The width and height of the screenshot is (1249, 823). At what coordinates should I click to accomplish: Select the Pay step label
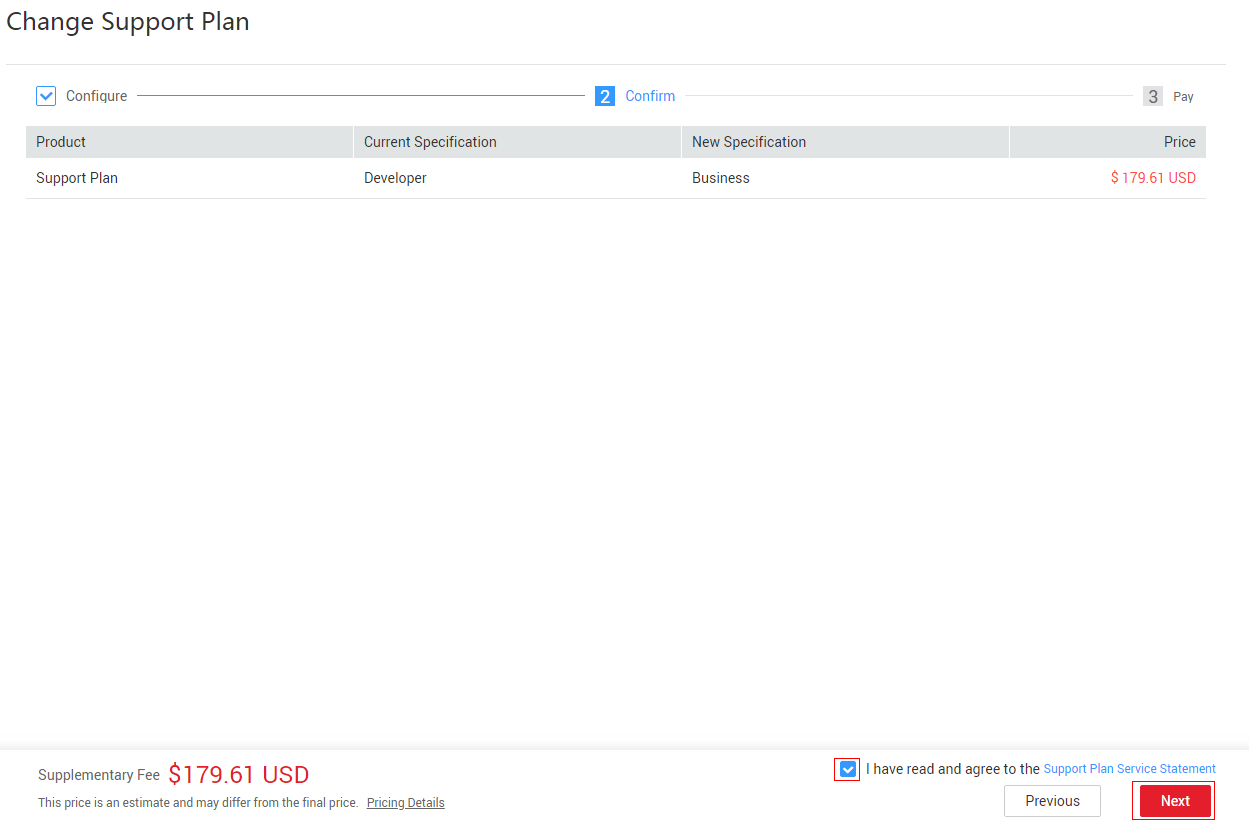1183,97
